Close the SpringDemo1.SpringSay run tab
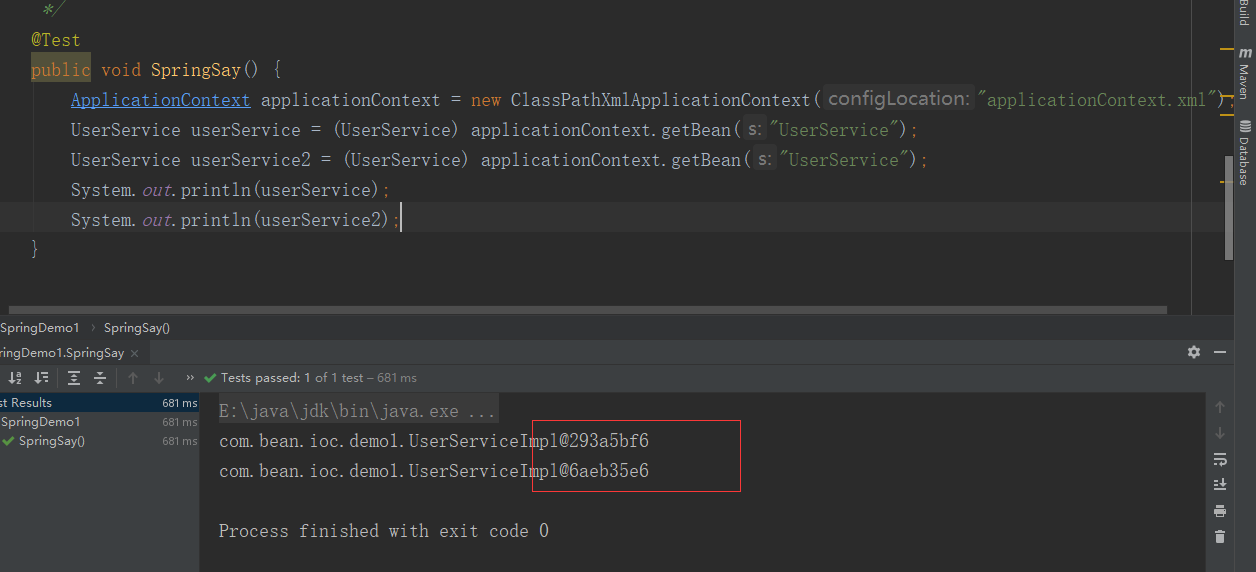This screenshot has height=572, width=1256. point(135,353)
